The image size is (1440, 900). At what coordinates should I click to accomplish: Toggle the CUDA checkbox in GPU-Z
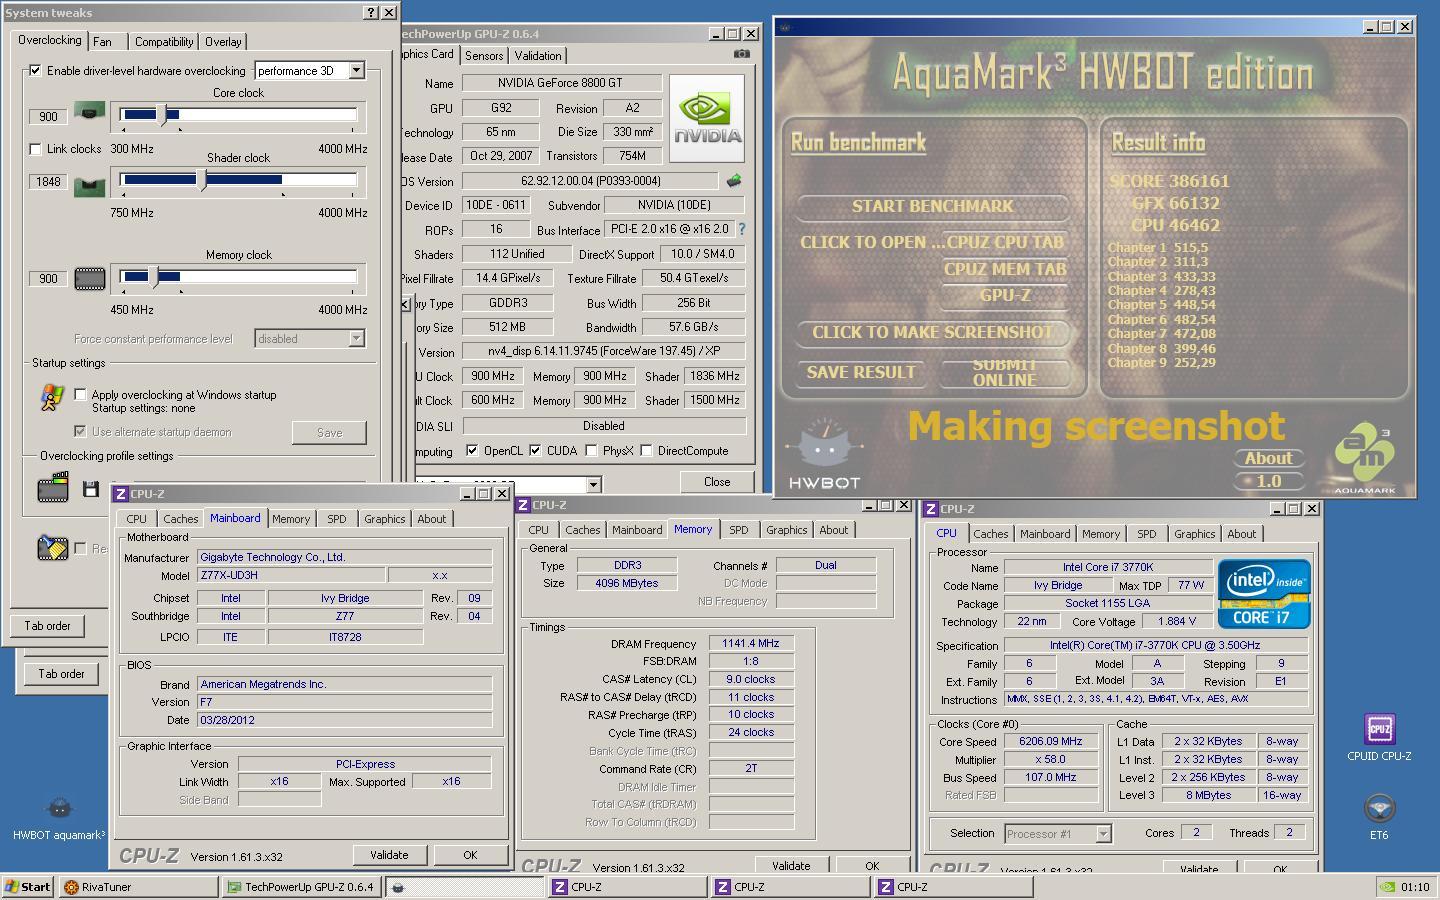pos(535,451)
